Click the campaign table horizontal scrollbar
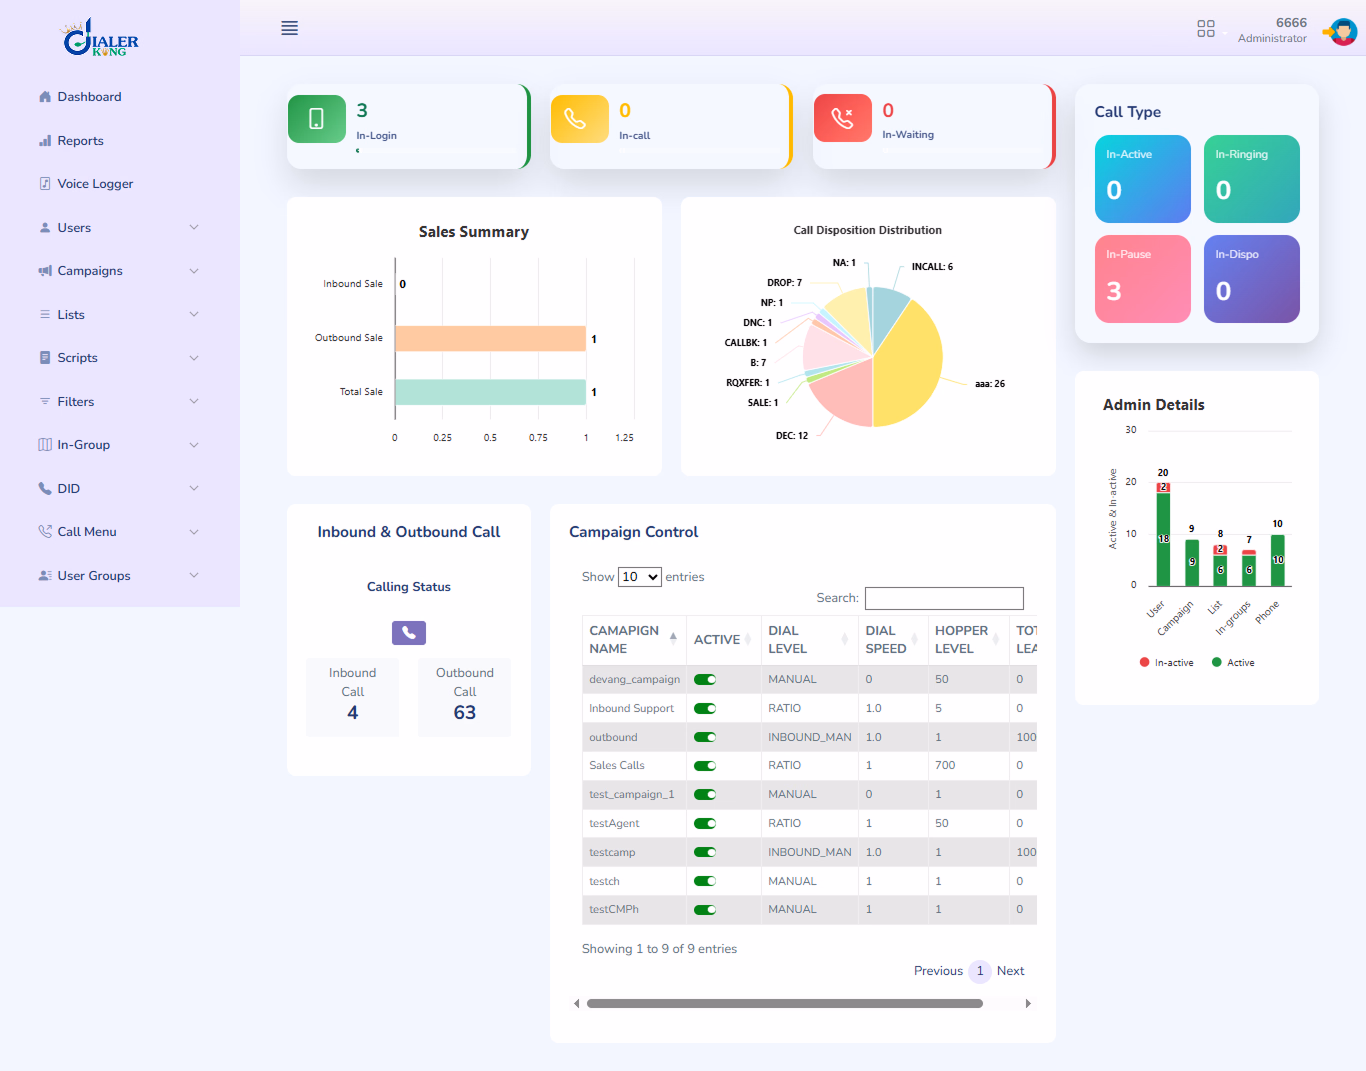The width and height of the screenshot is (1366, 1071). pos(785,1003)
